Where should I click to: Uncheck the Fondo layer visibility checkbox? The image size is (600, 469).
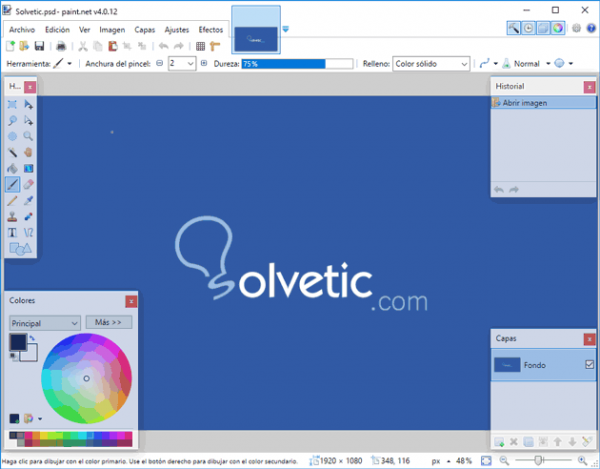click(589, 365)
